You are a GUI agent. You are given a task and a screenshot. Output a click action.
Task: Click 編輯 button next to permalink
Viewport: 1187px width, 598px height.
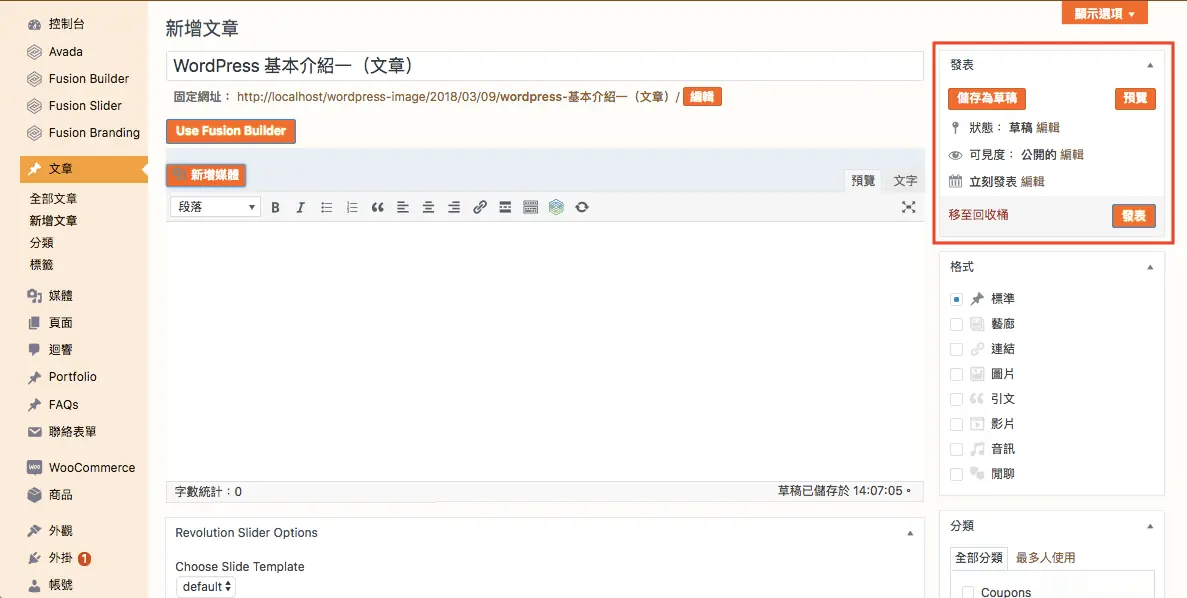pyautogui.click(x=702, y=97)
